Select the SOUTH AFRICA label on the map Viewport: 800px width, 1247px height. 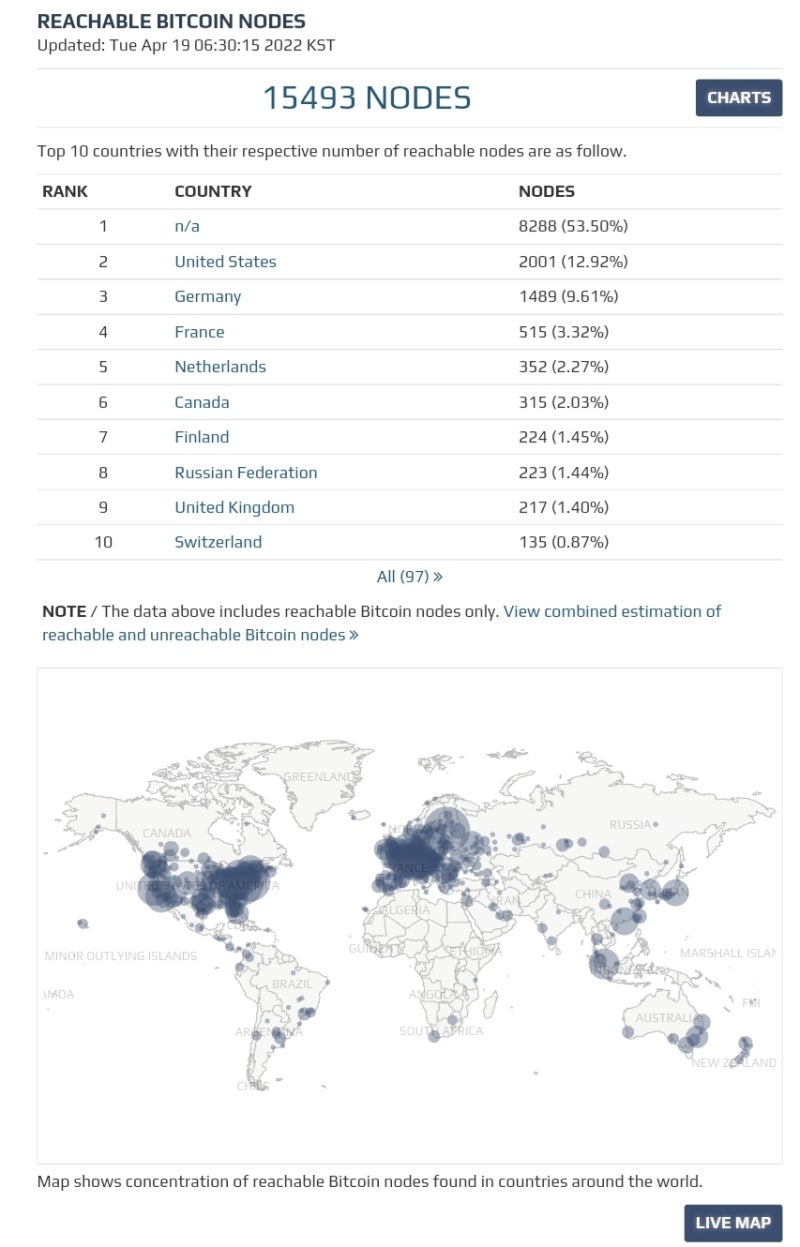[x=441, y=1031]
